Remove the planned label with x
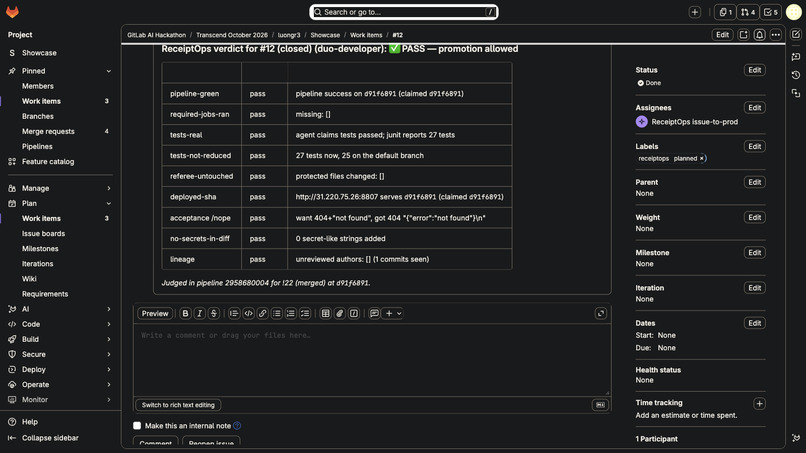This screenshot has height=453, width=806. 702,158
